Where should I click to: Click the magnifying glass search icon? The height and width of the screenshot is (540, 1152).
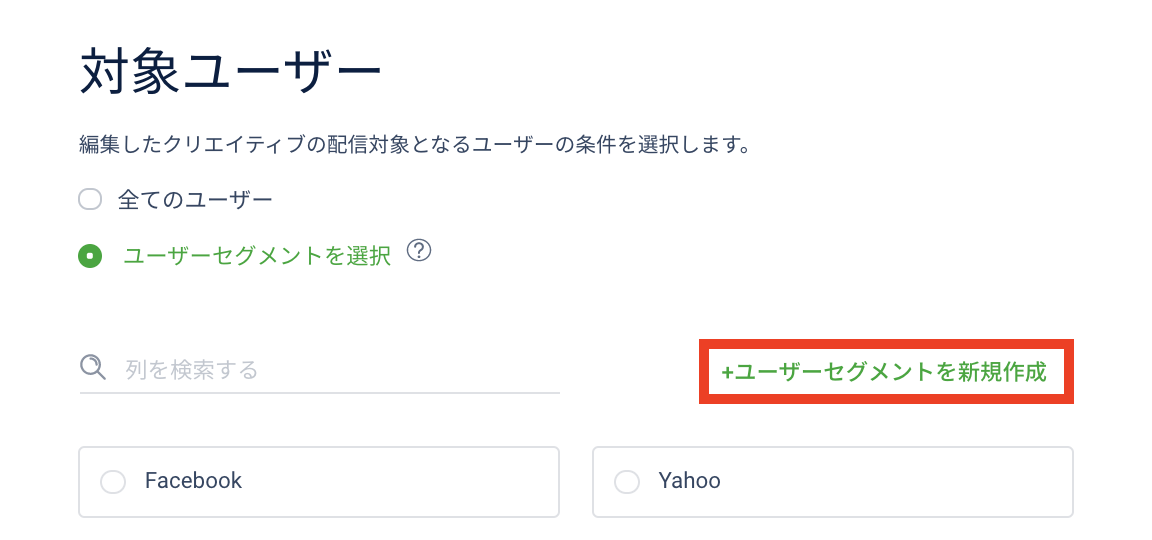pyautogui.click(x=93, y=367)
